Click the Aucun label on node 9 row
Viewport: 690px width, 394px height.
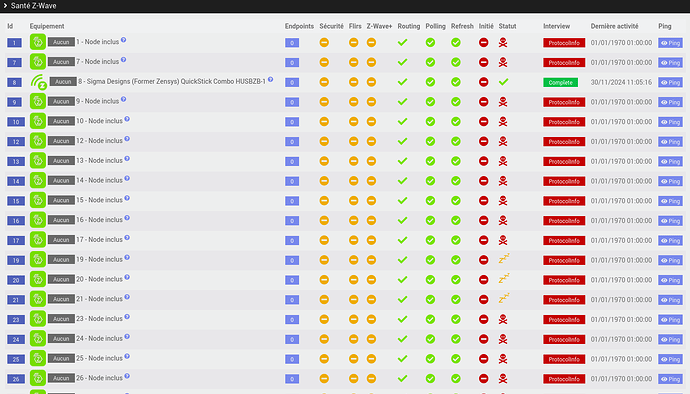pyautogui.click(x=61, y=101)
